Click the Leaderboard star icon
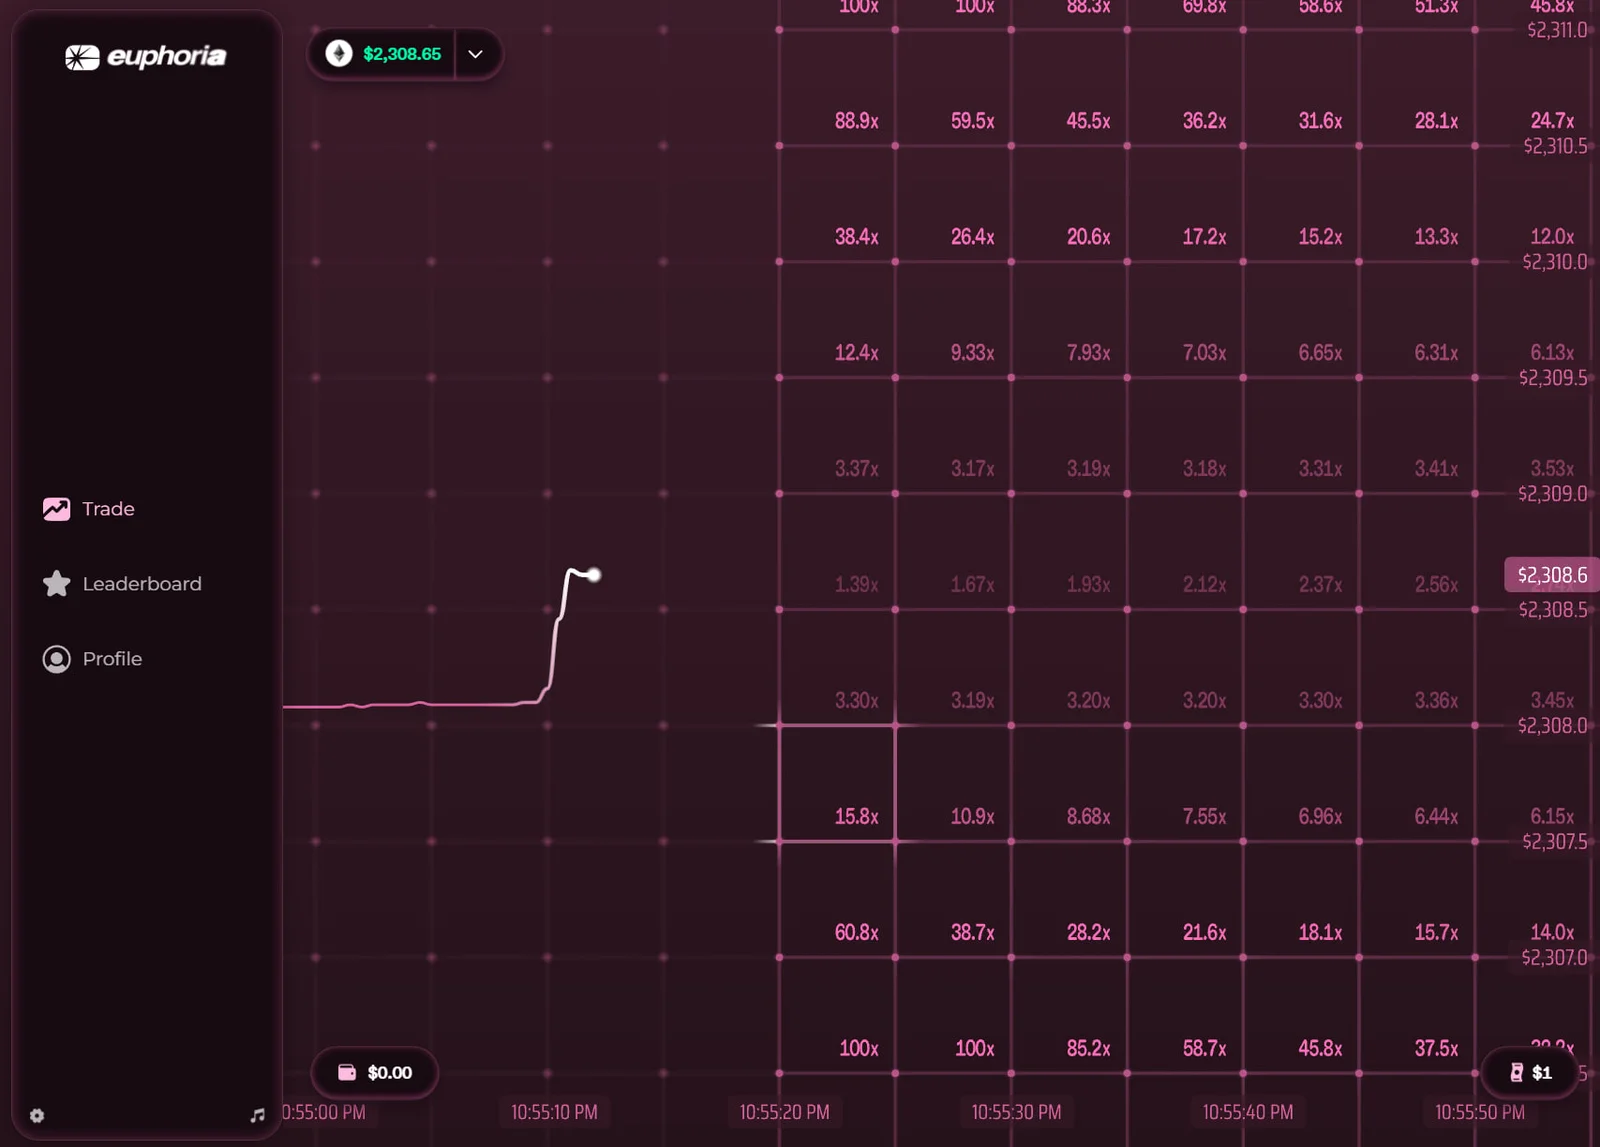The image size is (1600, 1147). pos(56,584)
